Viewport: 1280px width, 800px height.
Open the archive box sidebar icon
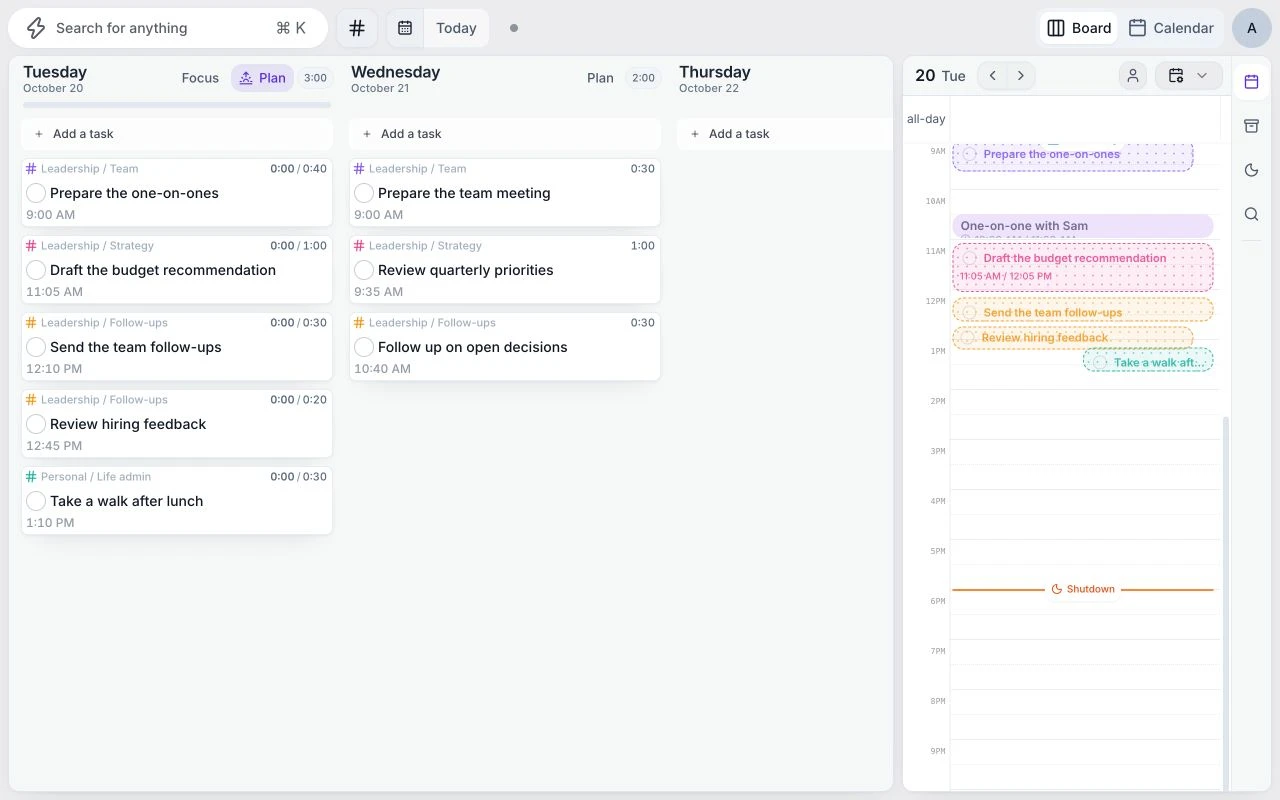[1251, 126]
